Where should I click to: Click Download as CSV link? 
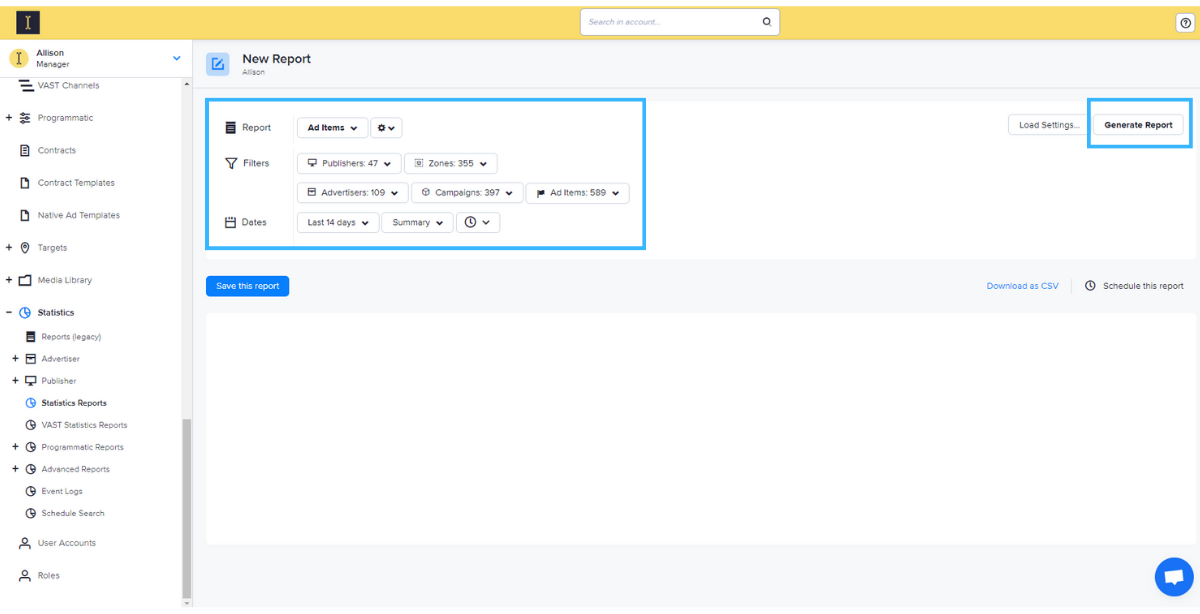(1022, 286)
